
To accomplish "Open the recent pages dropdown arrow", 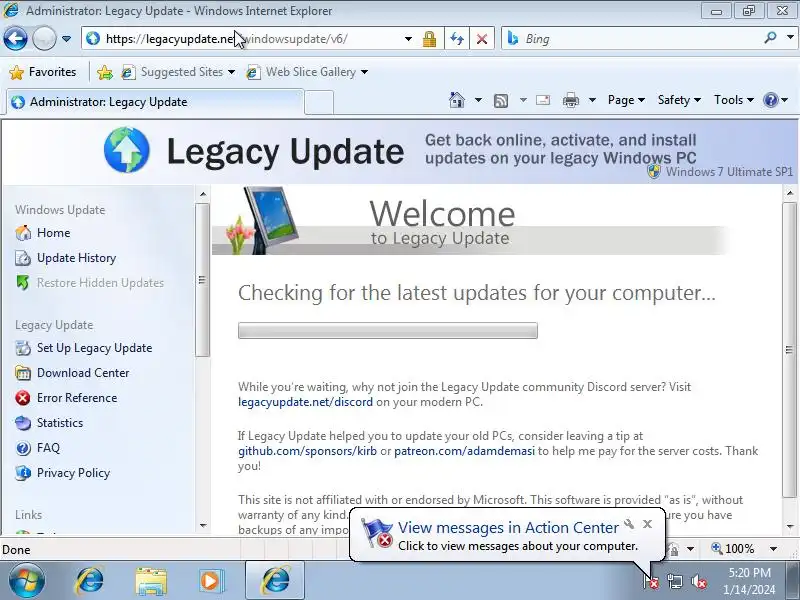I will click(66, 39).
